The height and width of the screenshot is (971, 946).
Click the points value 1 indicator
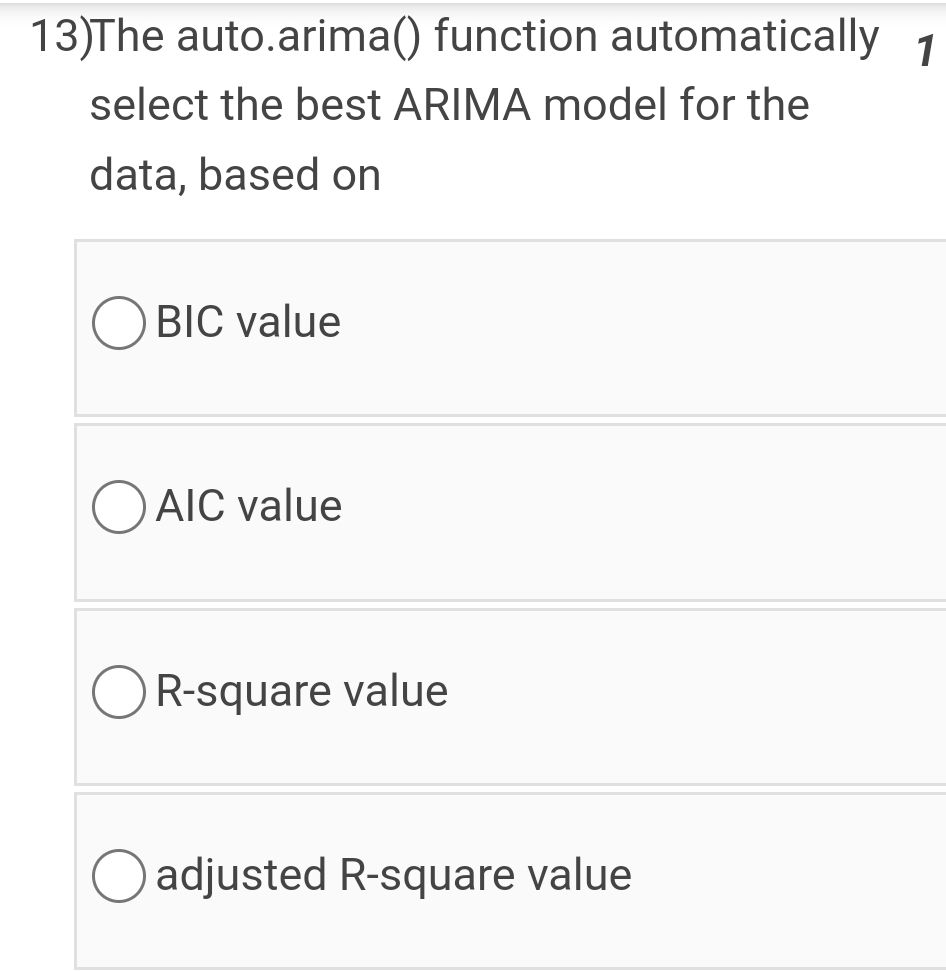tap(925, 45)
